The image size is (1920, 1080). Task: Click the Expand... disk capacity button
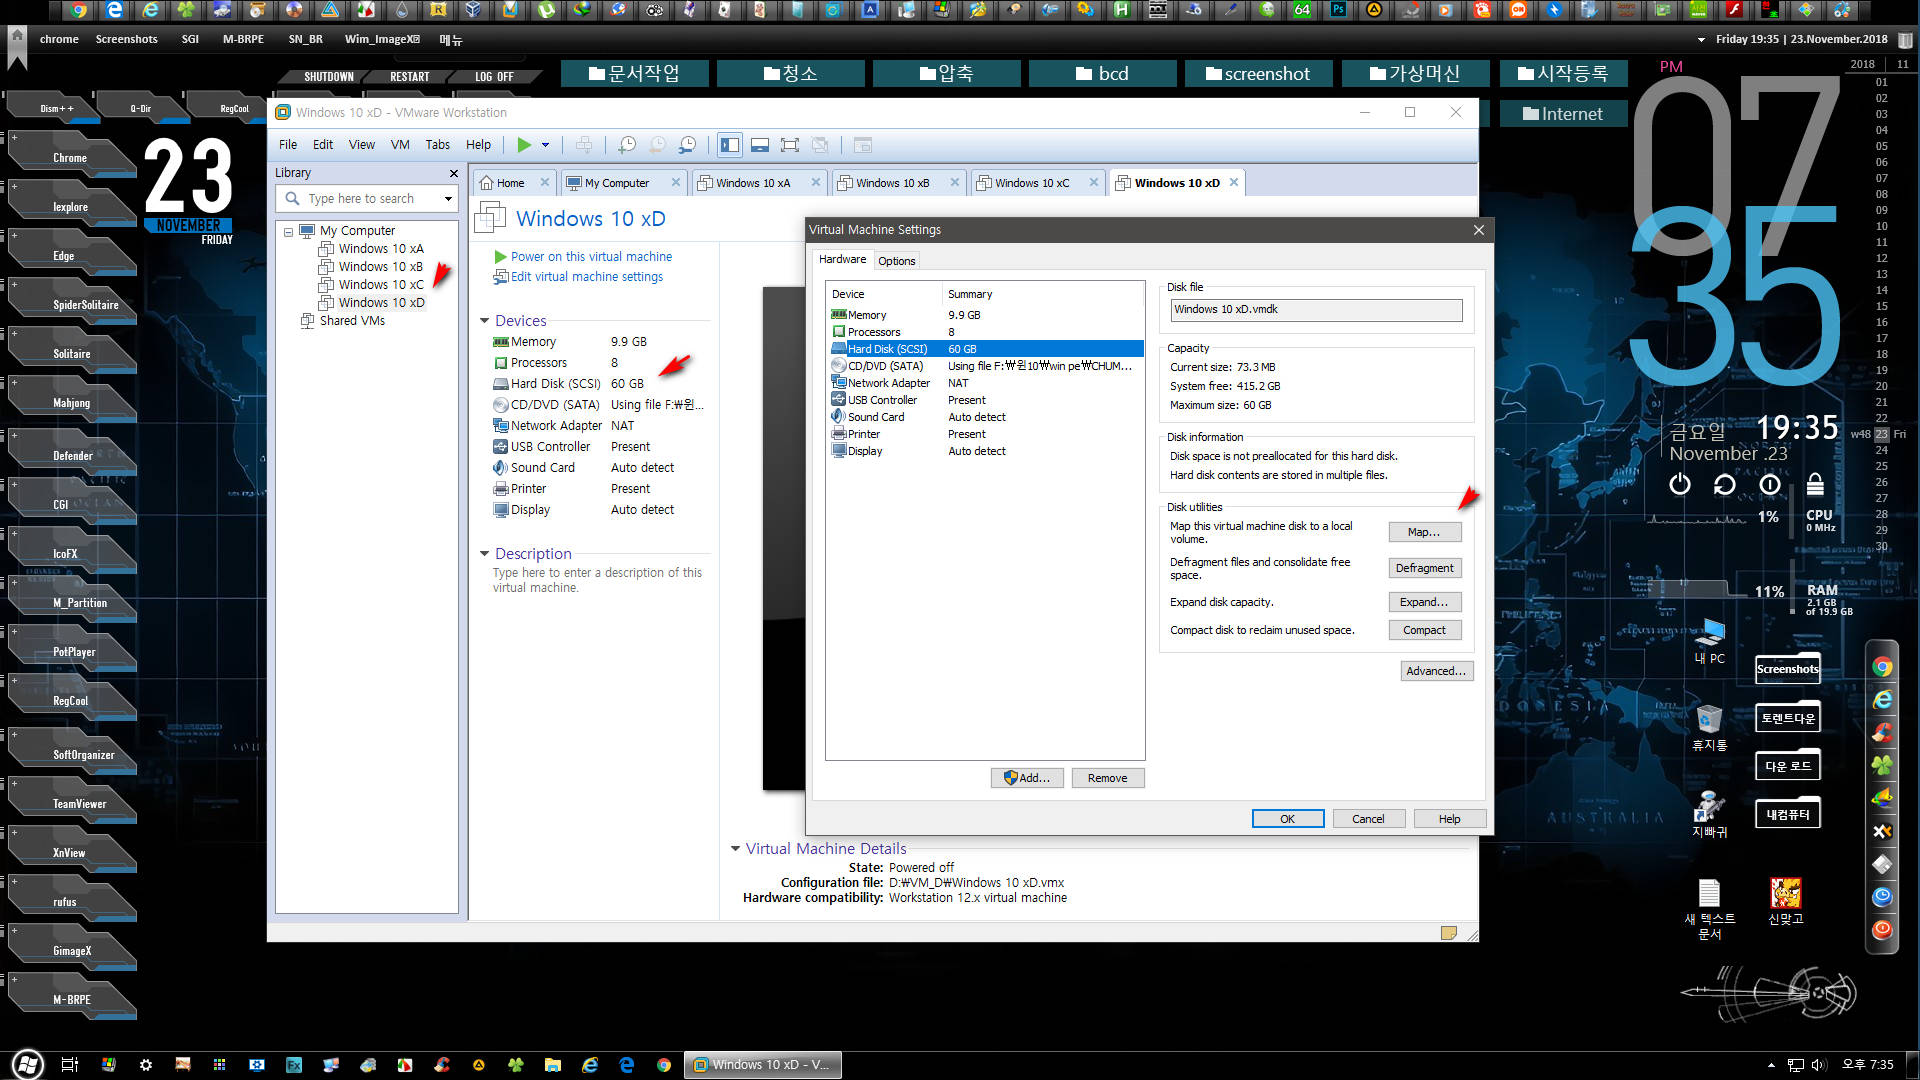point(1424,602)
